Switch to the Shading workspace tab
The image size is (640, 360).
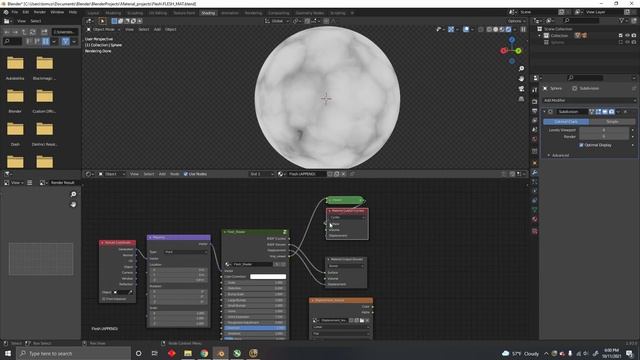tap(208, 13)
